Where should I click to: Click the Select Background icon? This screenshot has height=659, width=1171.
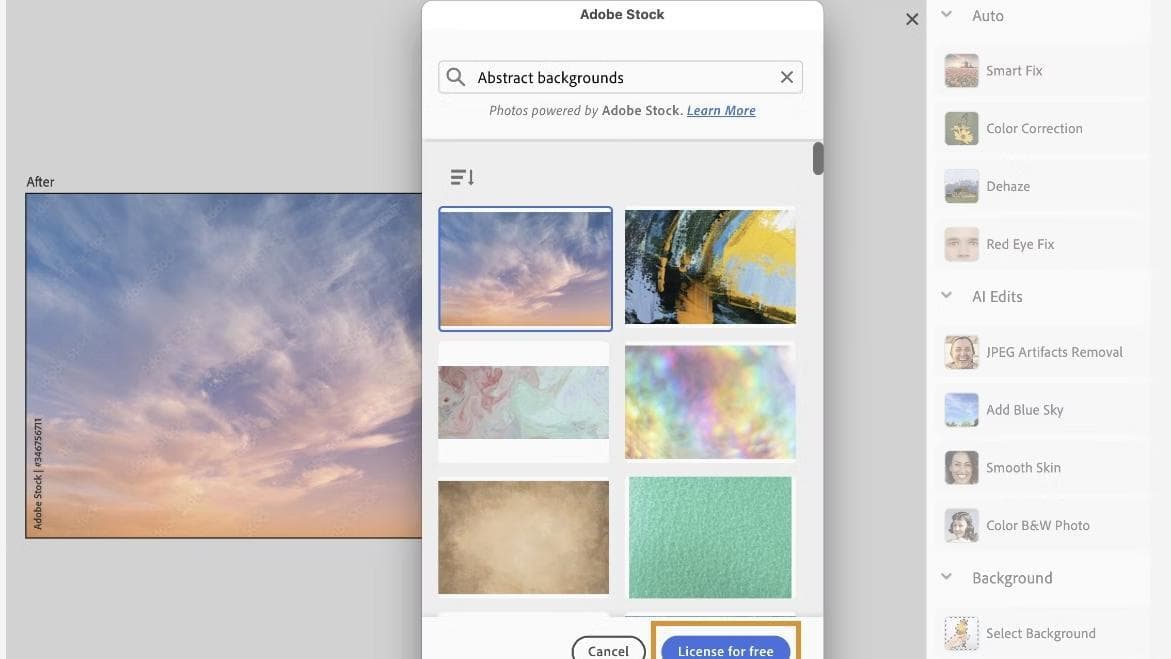961,633
